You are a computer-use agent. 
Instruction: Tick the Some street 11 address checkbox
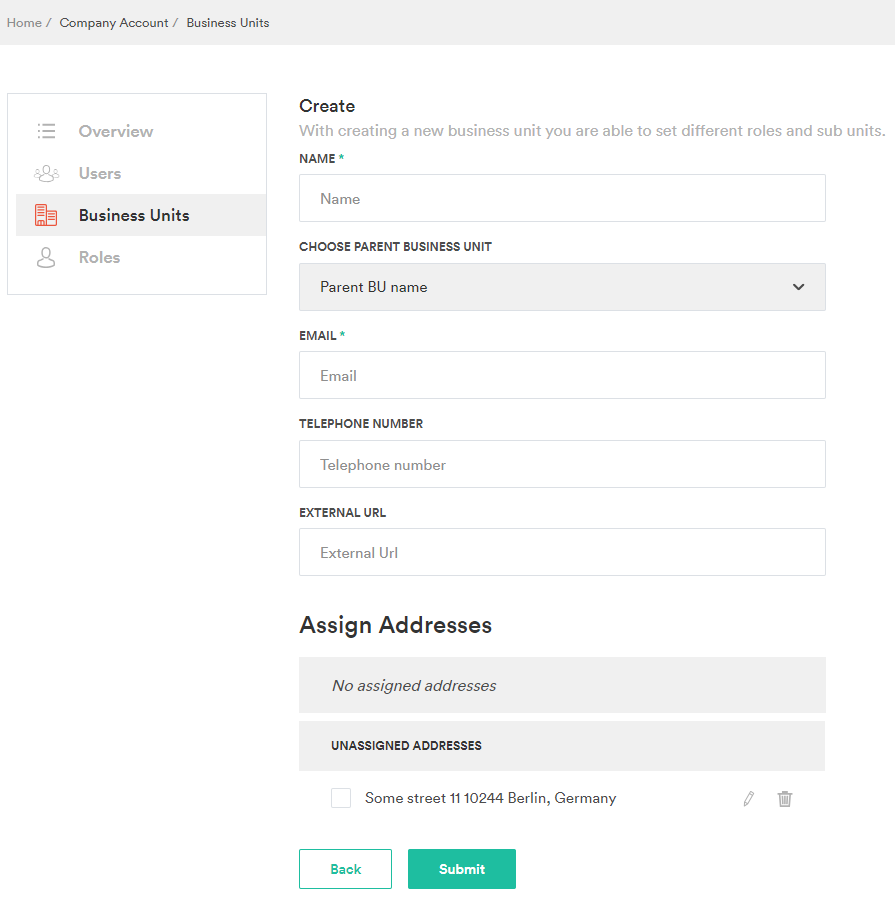tap(341, 798)
